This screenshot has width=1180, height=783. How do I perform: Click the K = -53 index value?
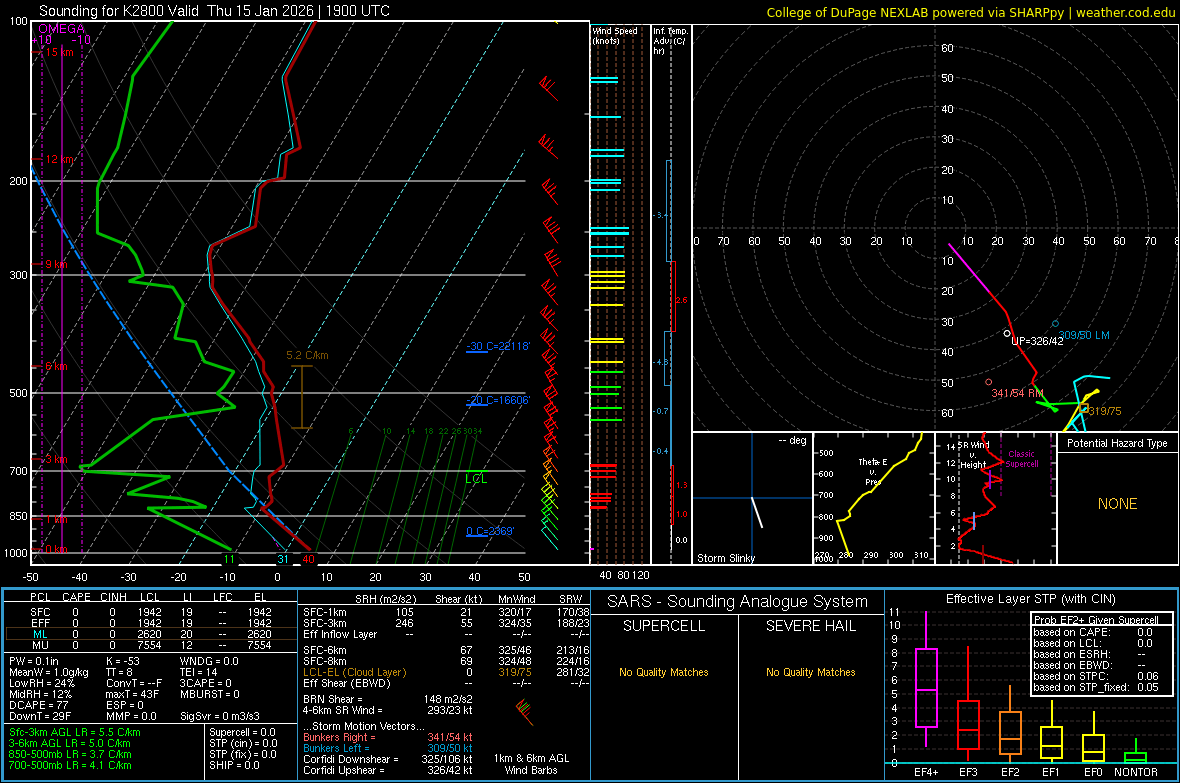tap(123, 661)
